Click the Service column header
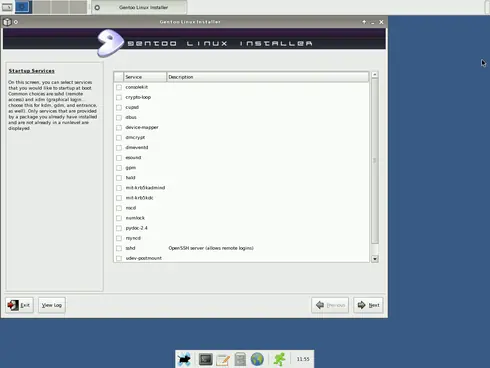The height and width of the screenshot is (368, 490). pos(145,77)
